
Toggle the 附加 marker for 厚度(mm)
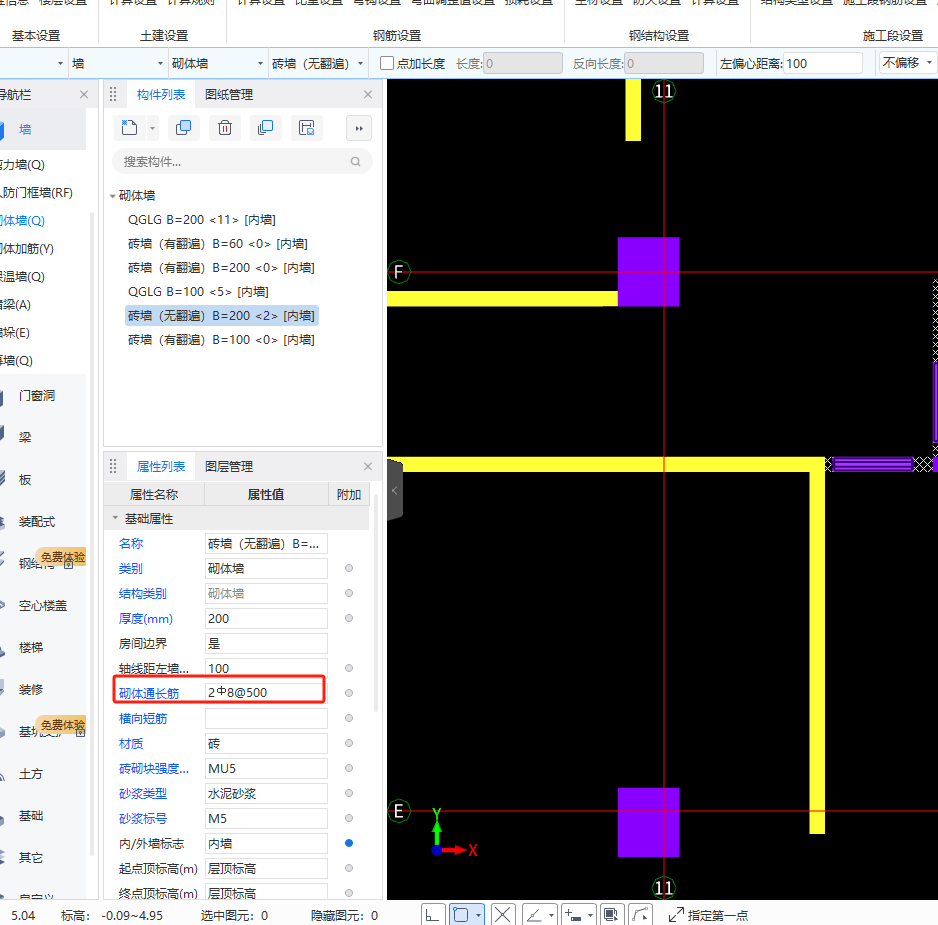349,618
